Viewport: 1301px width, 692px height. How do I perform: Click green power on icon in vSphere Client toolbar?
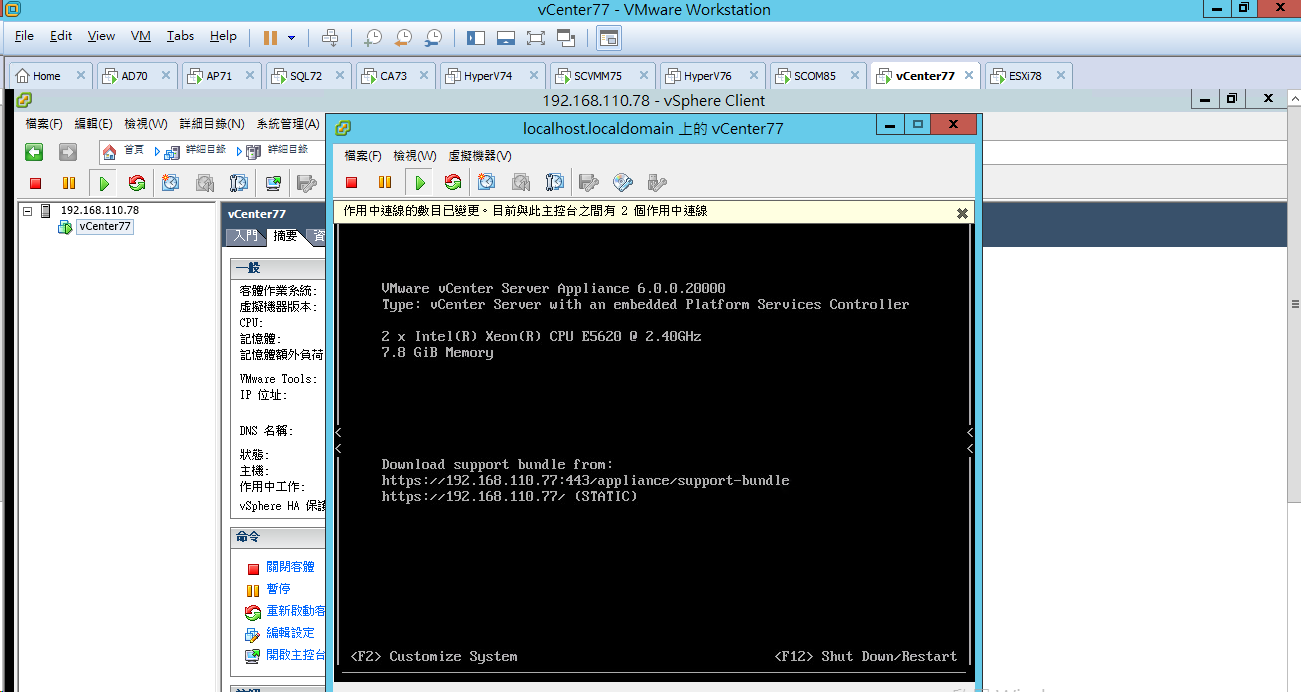(x=103, y=183)
